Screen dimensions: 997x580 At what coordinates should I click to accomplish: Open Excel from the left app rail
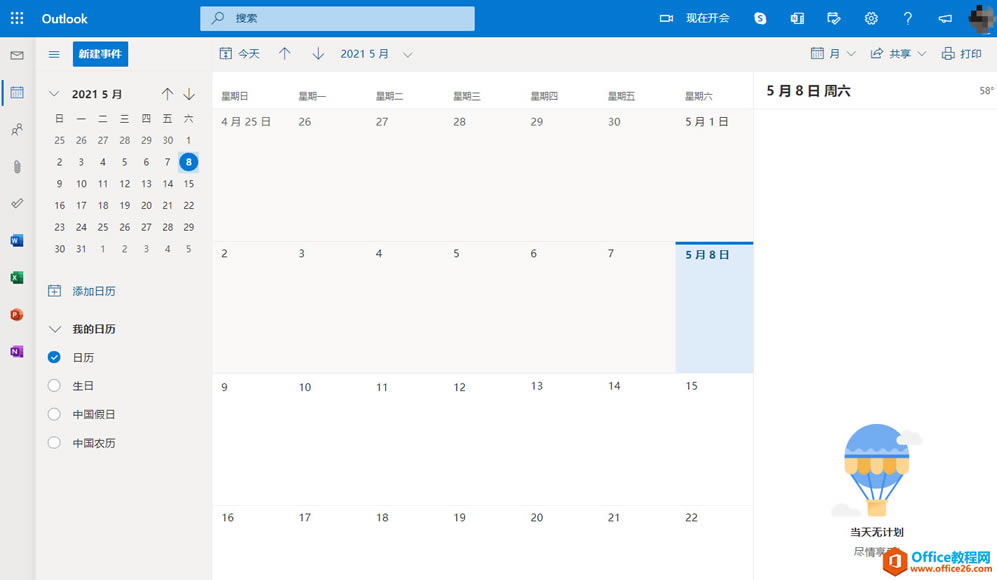pyautogui.click(x=16, y=276)
